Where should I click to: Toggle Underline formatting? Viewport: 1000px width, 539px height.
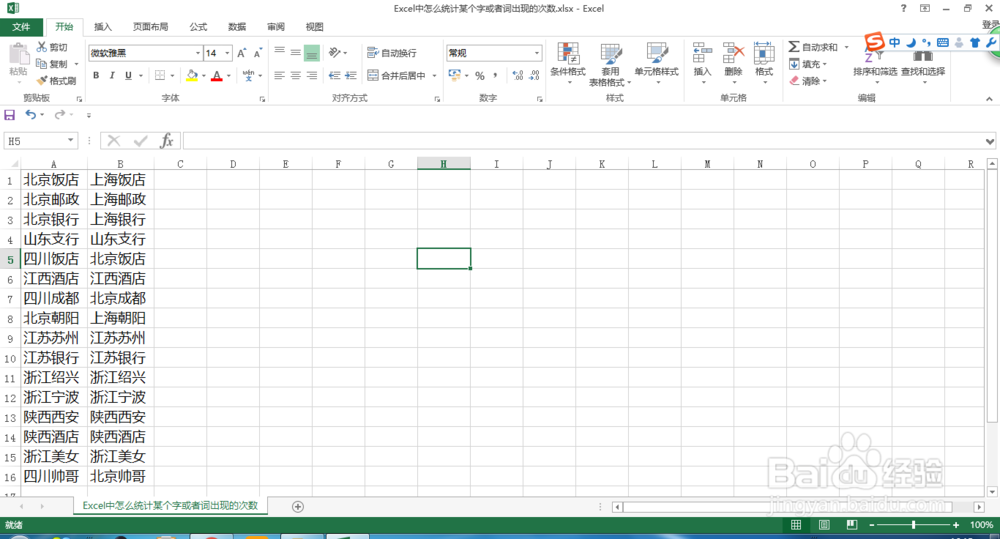pos(128,75)
